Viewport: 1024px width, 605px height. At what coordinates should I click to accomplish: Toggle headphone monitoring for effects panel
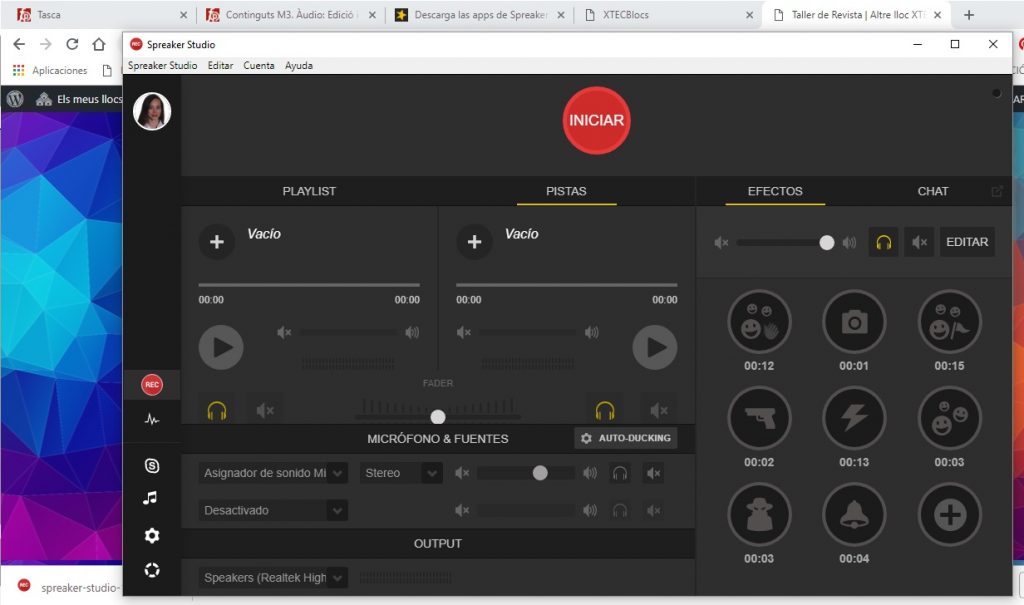tap(883, 242)
